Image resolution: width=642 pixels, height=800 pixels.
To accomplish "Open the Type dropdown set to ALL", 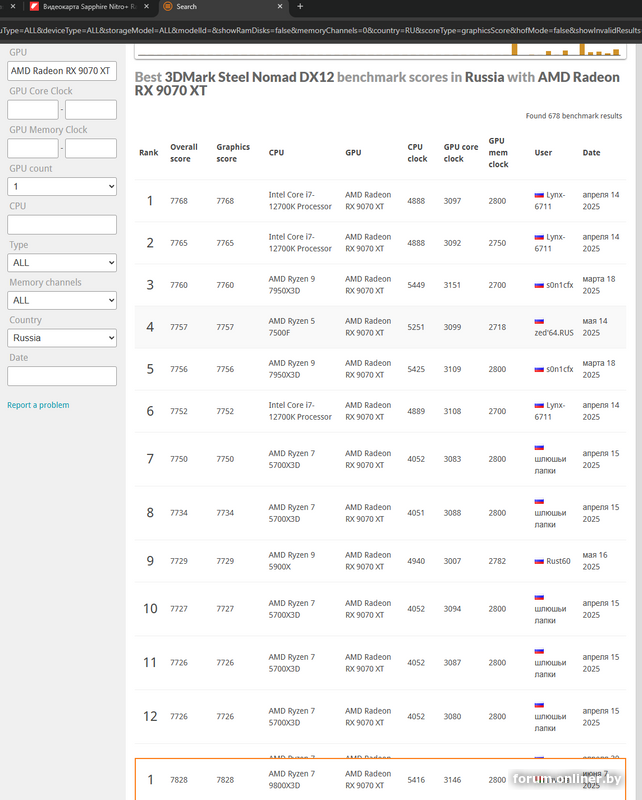I will pyautogui.click(x=62, y=263).
